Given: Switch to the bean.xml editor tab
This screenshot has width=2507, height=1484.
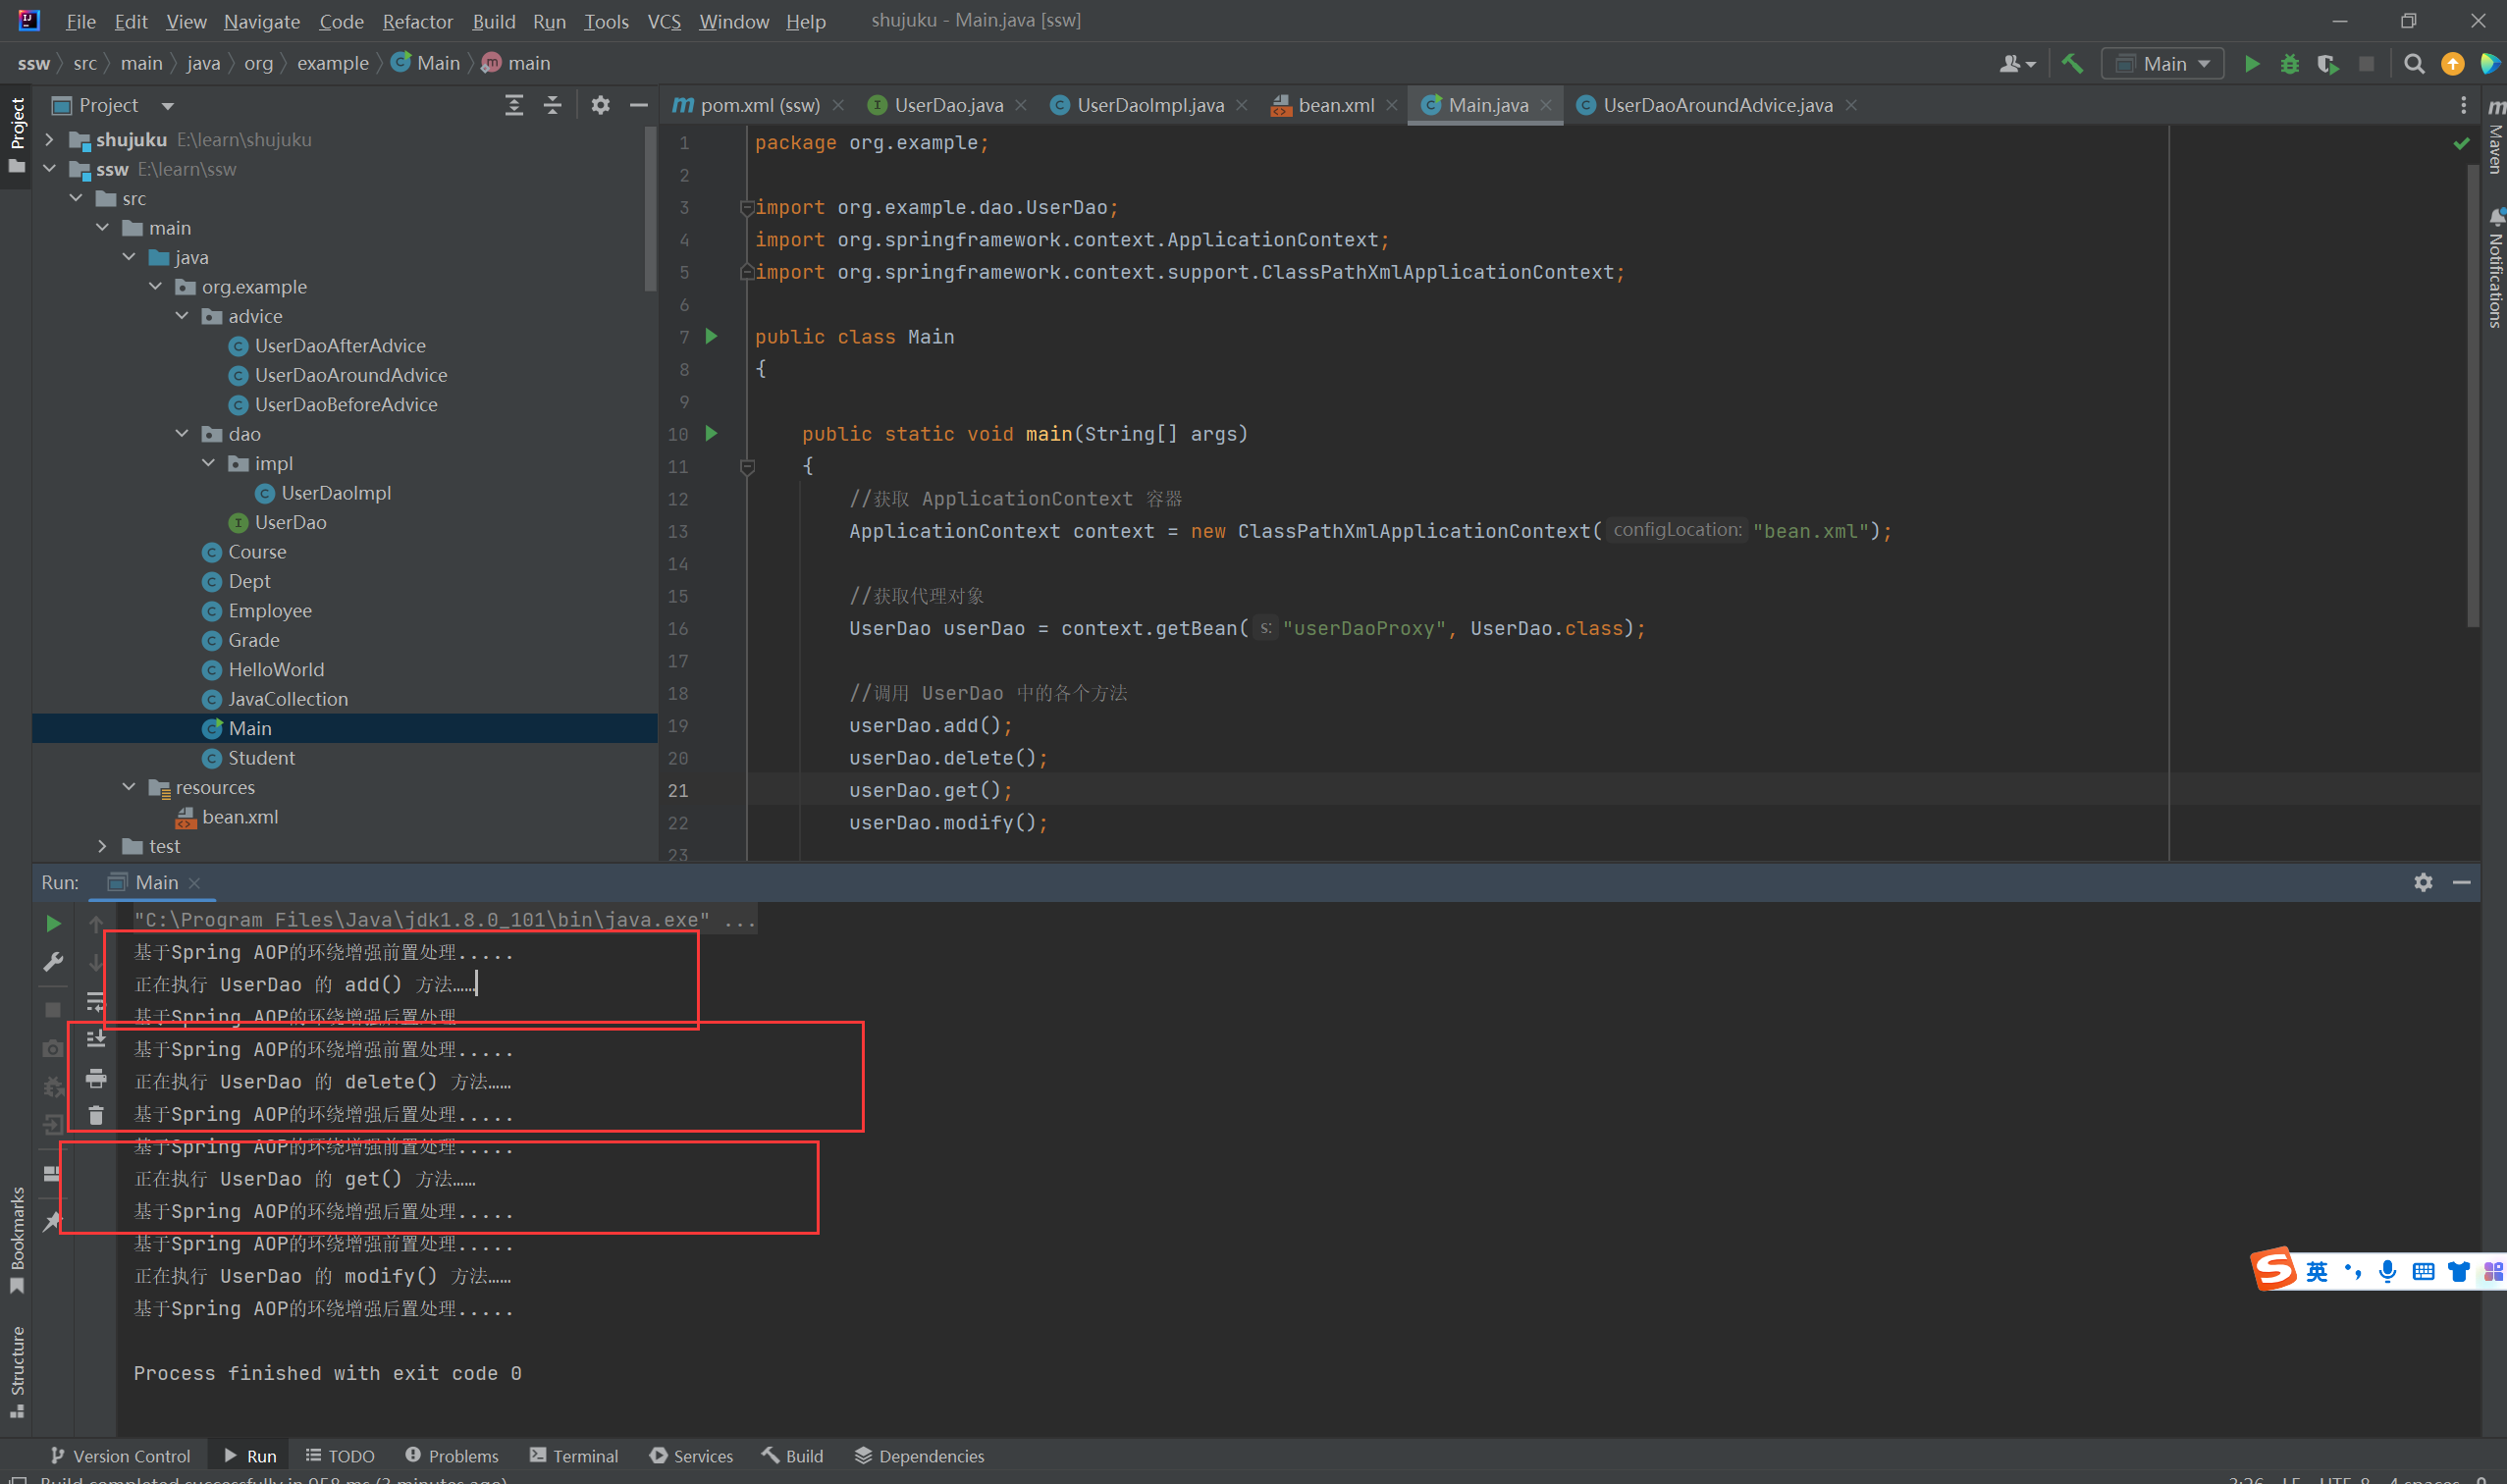Looking at the screenshot, I should pyautogui.click(x=1334, y=105).
